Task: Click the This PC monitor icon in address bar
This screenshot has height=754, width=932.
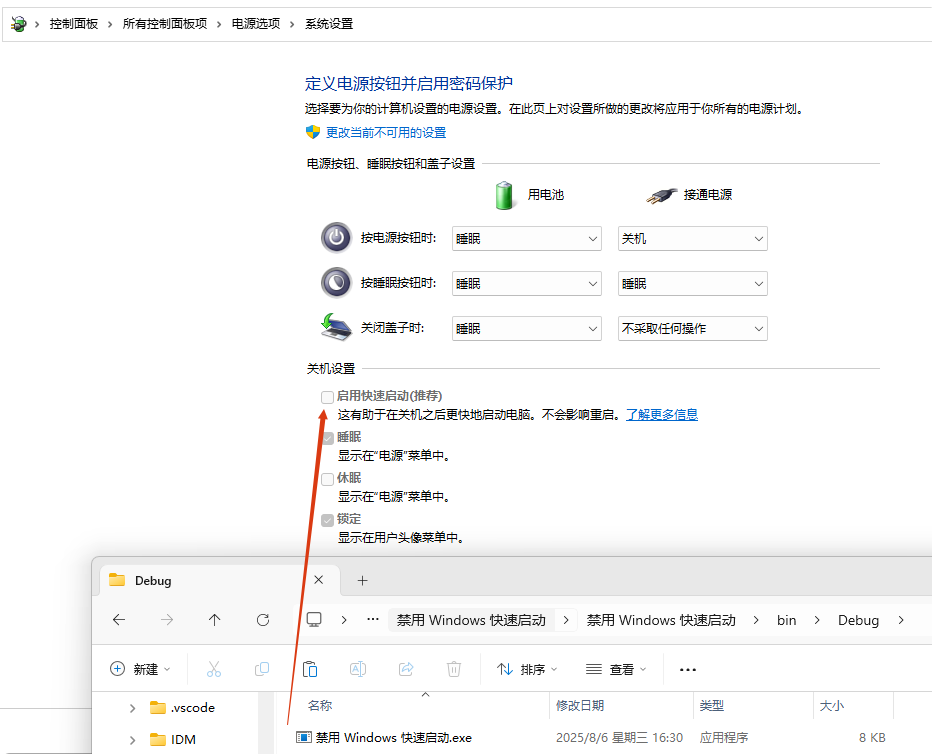Action: (314, 620)
